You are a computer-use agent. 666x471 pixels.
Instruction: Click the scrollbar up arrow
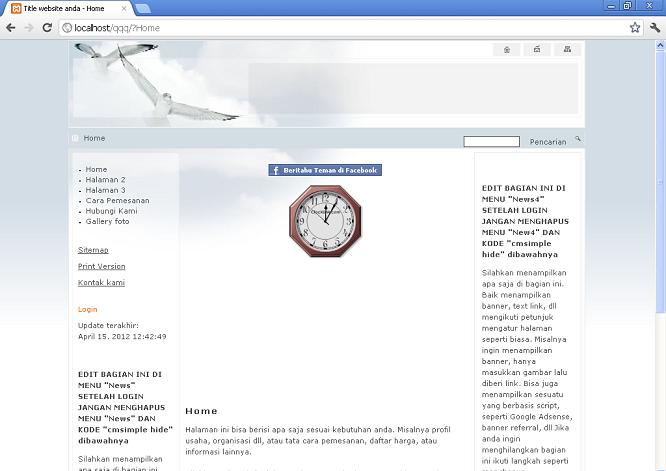point(660,45)
